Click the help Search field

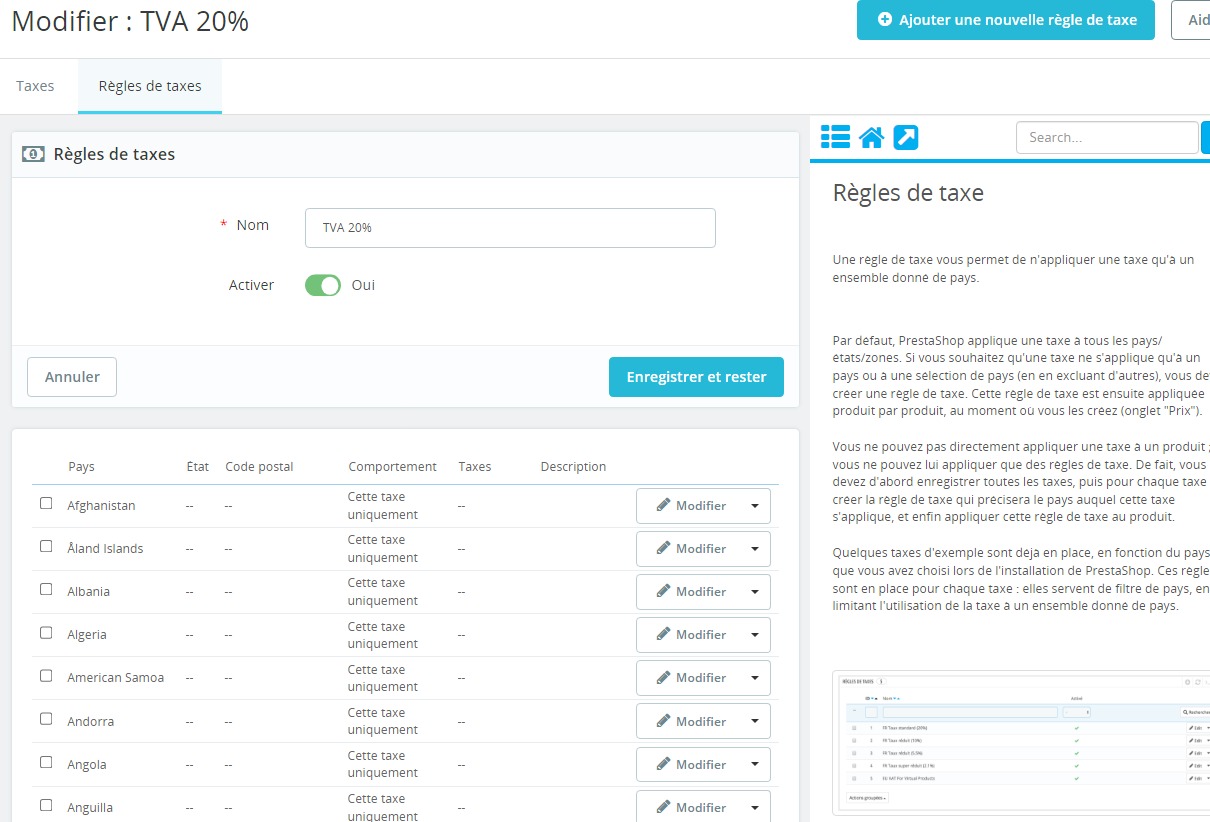tap(1107, 138)
